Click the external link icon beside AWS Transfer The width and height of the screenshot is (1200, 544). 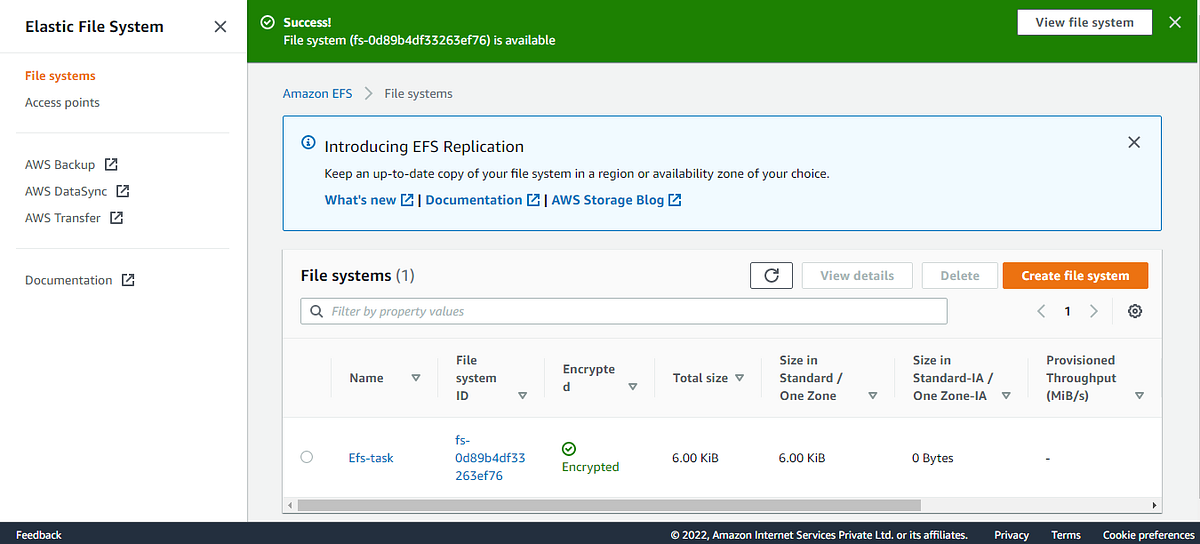click(x=116, y=218)
